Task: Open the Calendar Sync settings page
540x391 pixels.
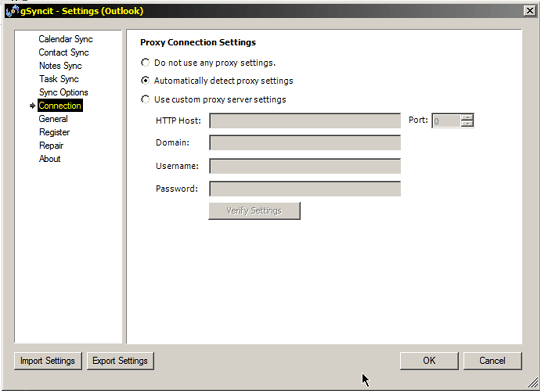Action: coord(65,39)
